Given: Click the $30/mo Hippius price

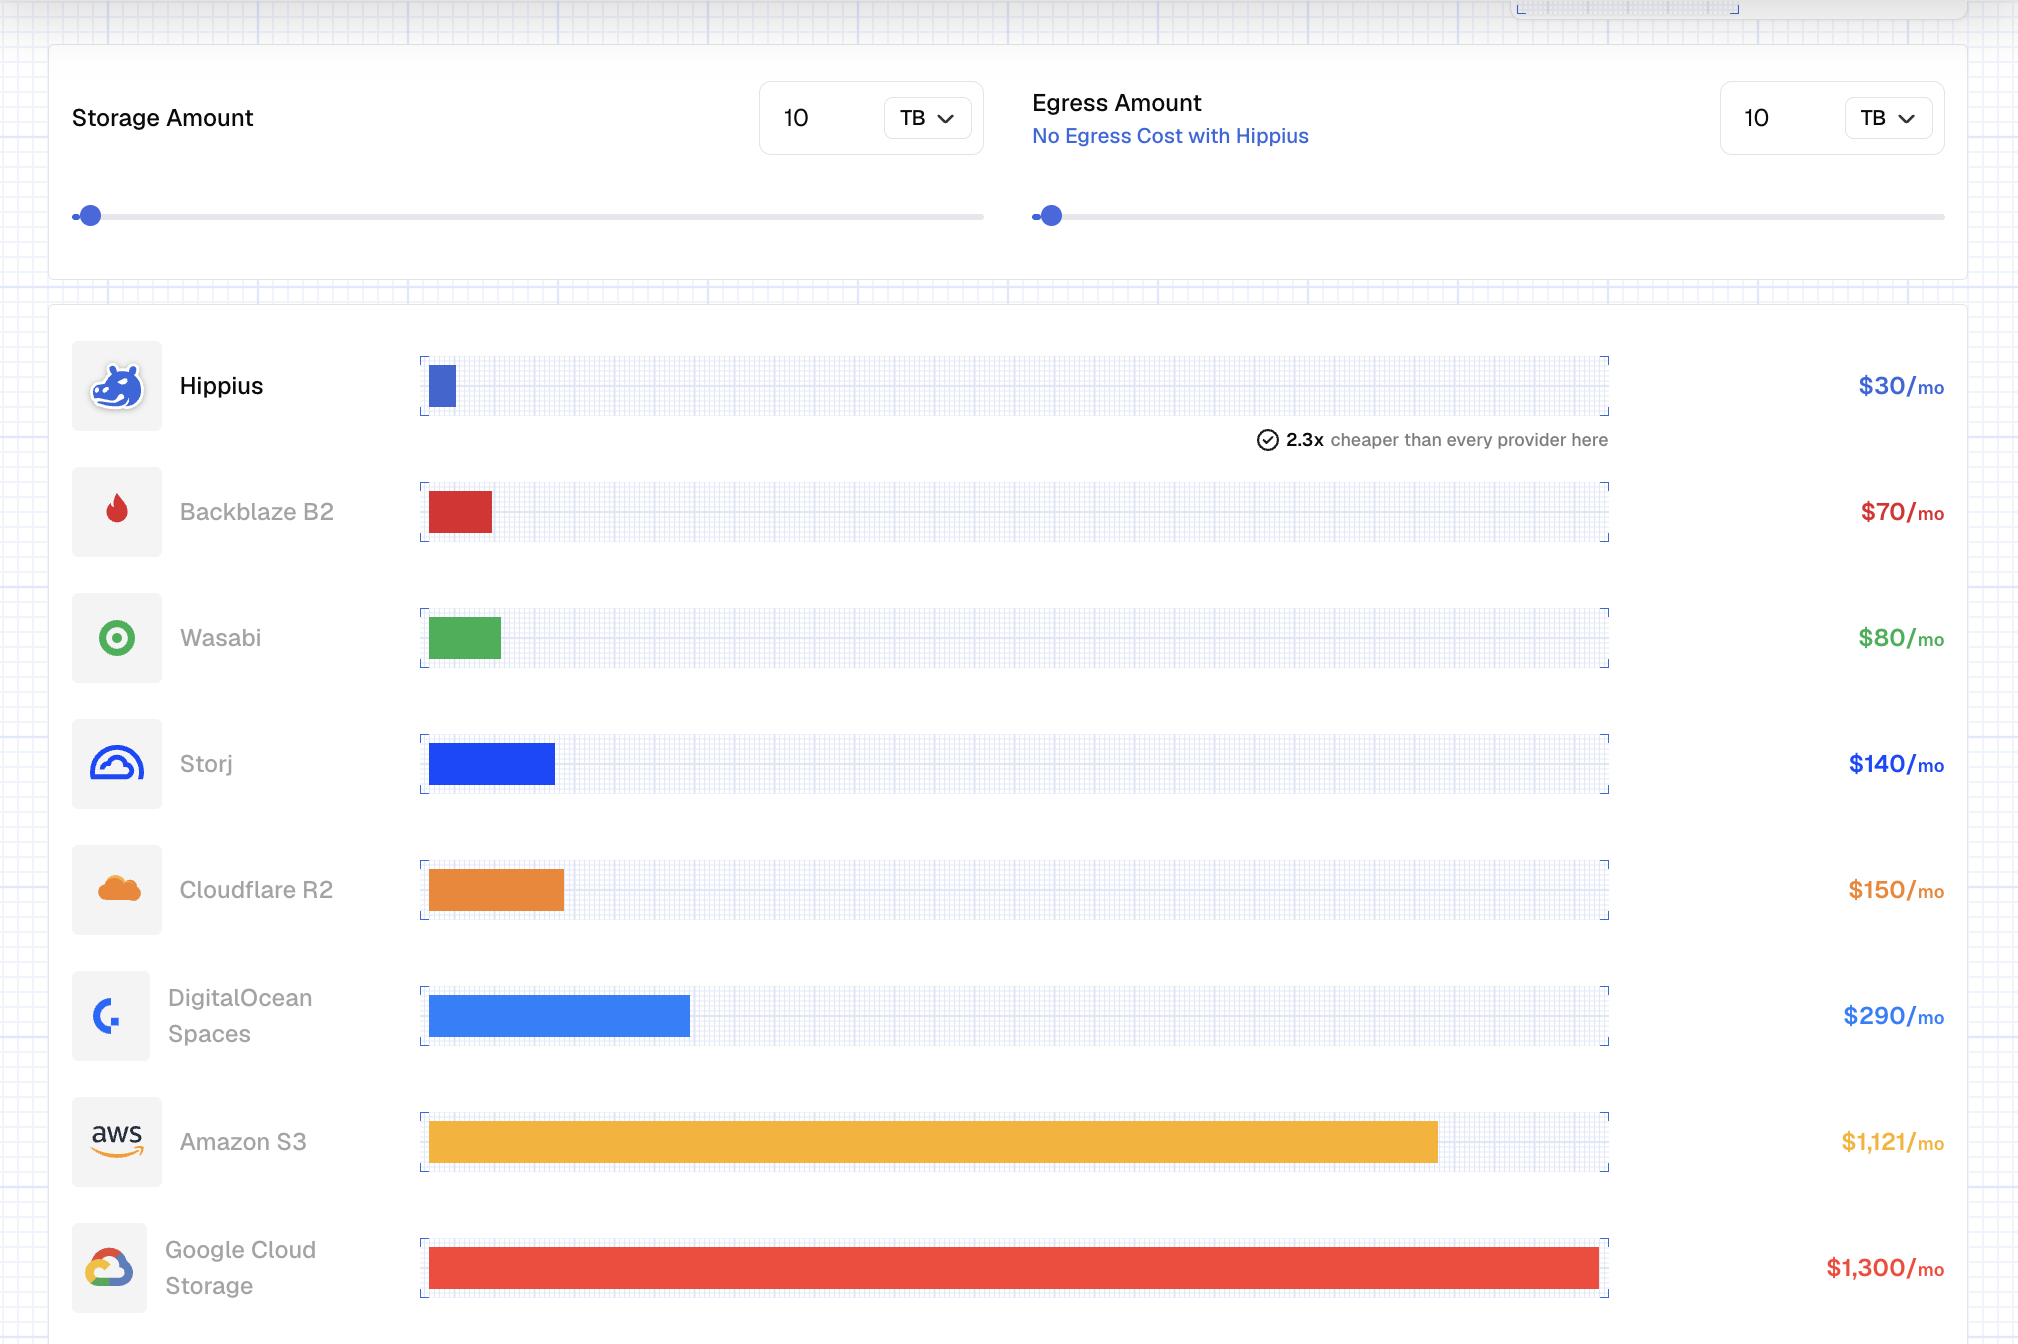Looking at the screenshot, I should [x=1901, y=386].
